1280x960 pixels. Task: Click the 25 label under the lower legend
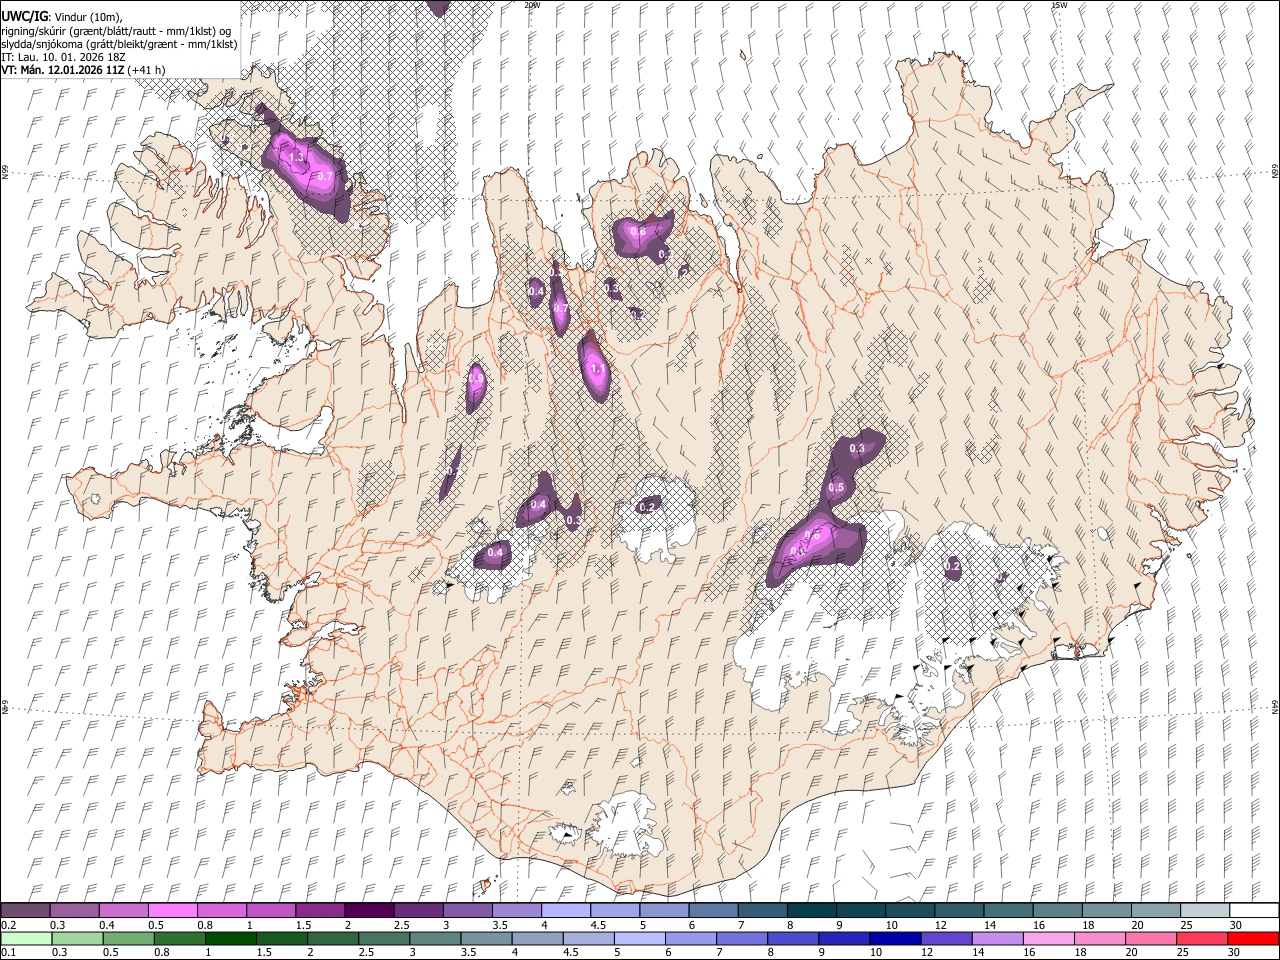[x=1184, y=953]
